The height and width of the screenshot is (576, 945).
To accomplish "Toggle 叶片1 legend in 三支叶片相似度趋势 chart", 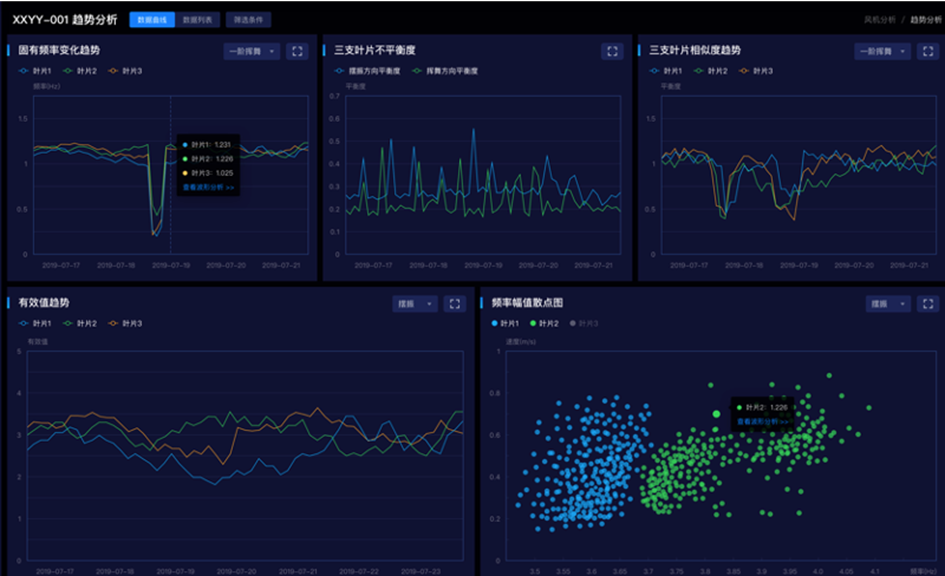I will pos(666,71).
